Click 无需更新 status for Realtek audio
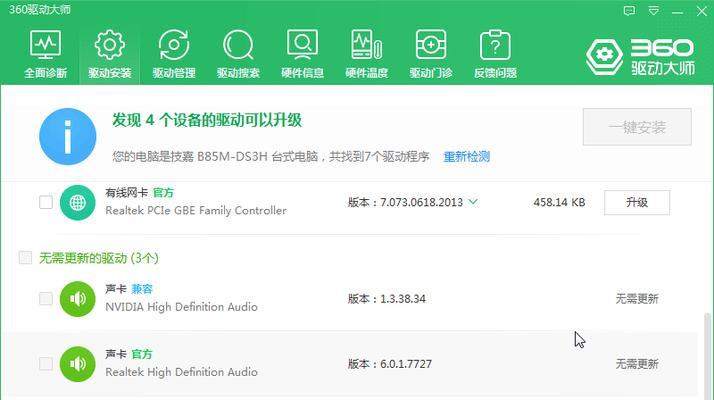 637,364
